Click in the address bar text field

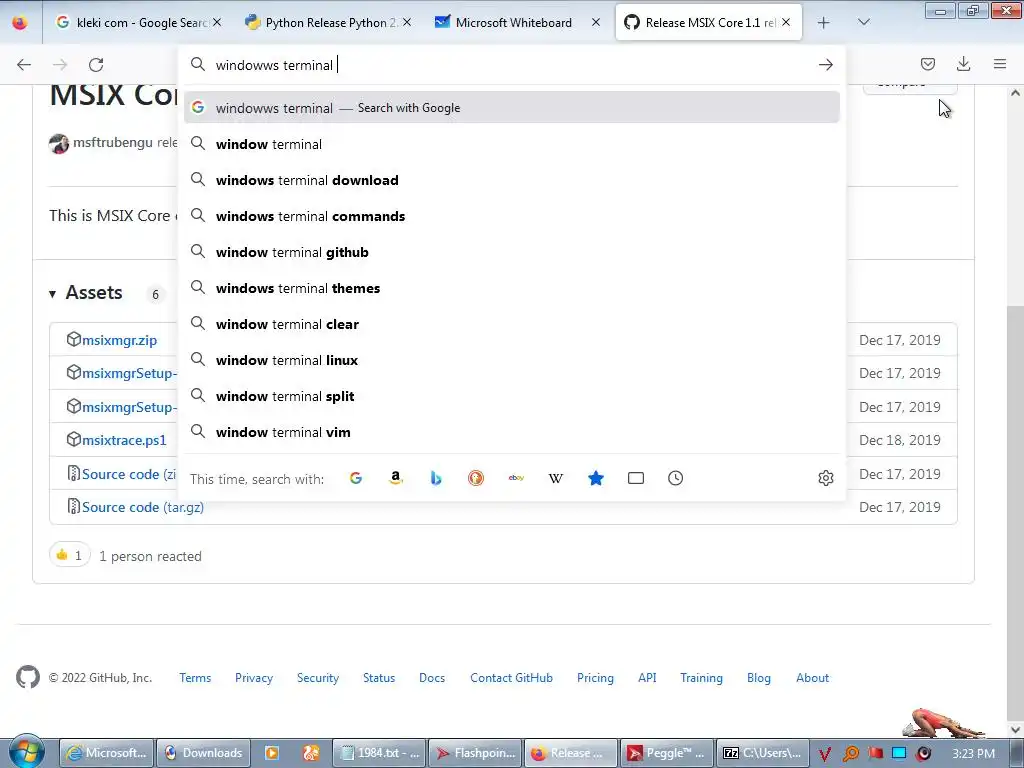(x=511, y=65)
